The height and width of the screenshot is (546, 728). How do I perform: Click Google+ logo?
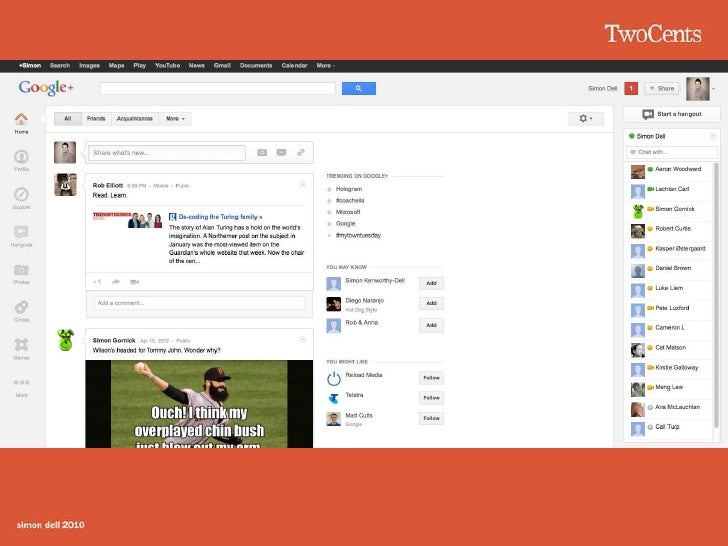(46, 87)
